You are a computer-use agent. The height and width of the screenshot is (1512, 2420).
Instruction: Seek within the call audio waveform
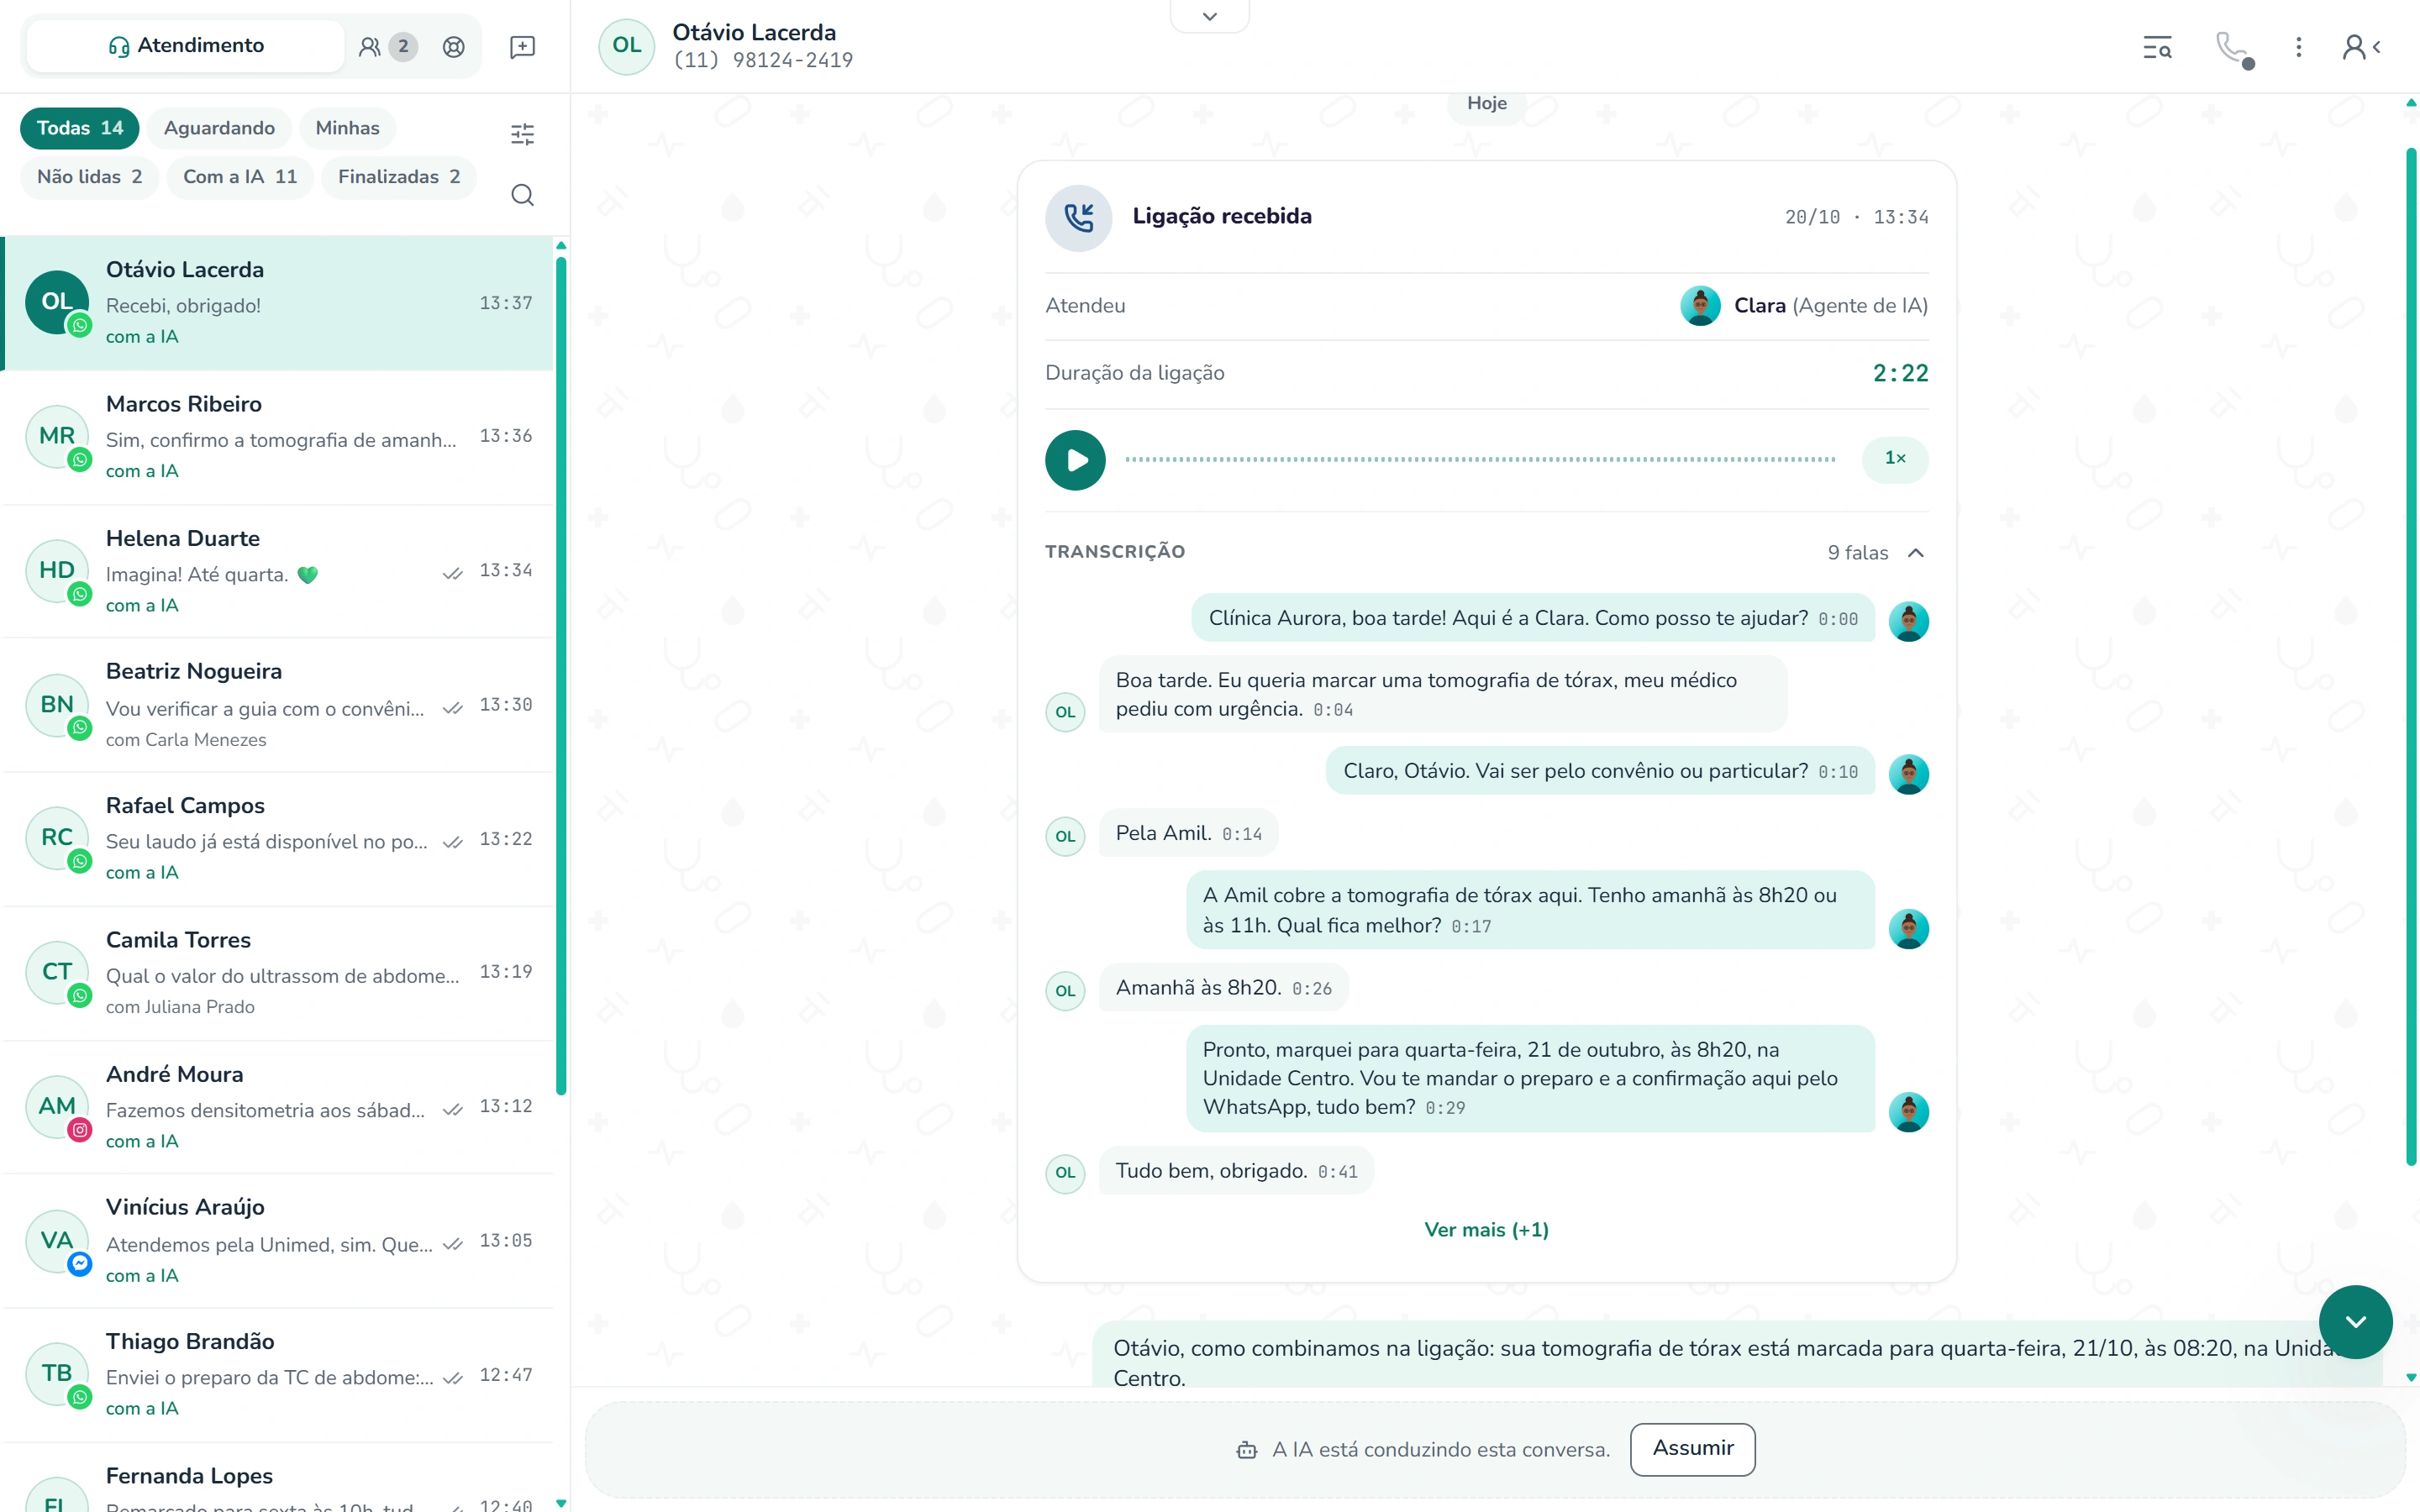point(1480,460)
